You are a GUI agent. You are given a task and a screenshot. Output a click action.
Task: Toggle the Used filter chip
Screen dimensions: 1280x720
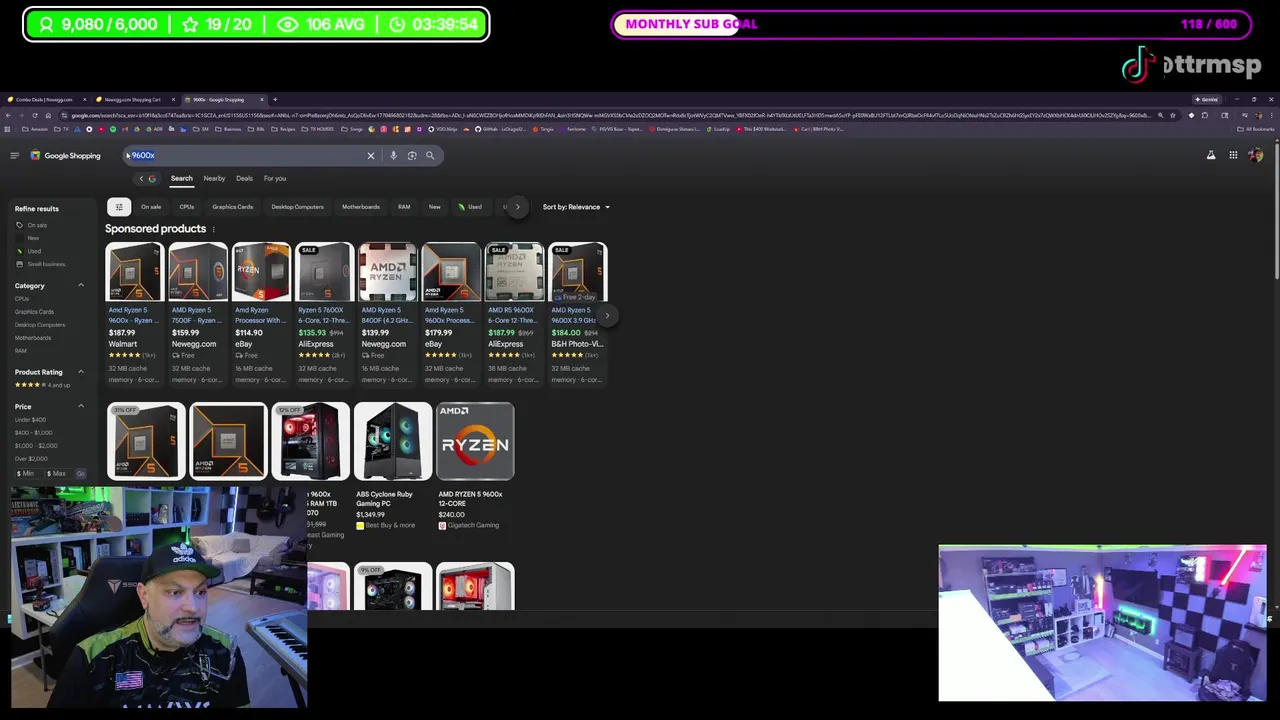(x=470, y=207)
